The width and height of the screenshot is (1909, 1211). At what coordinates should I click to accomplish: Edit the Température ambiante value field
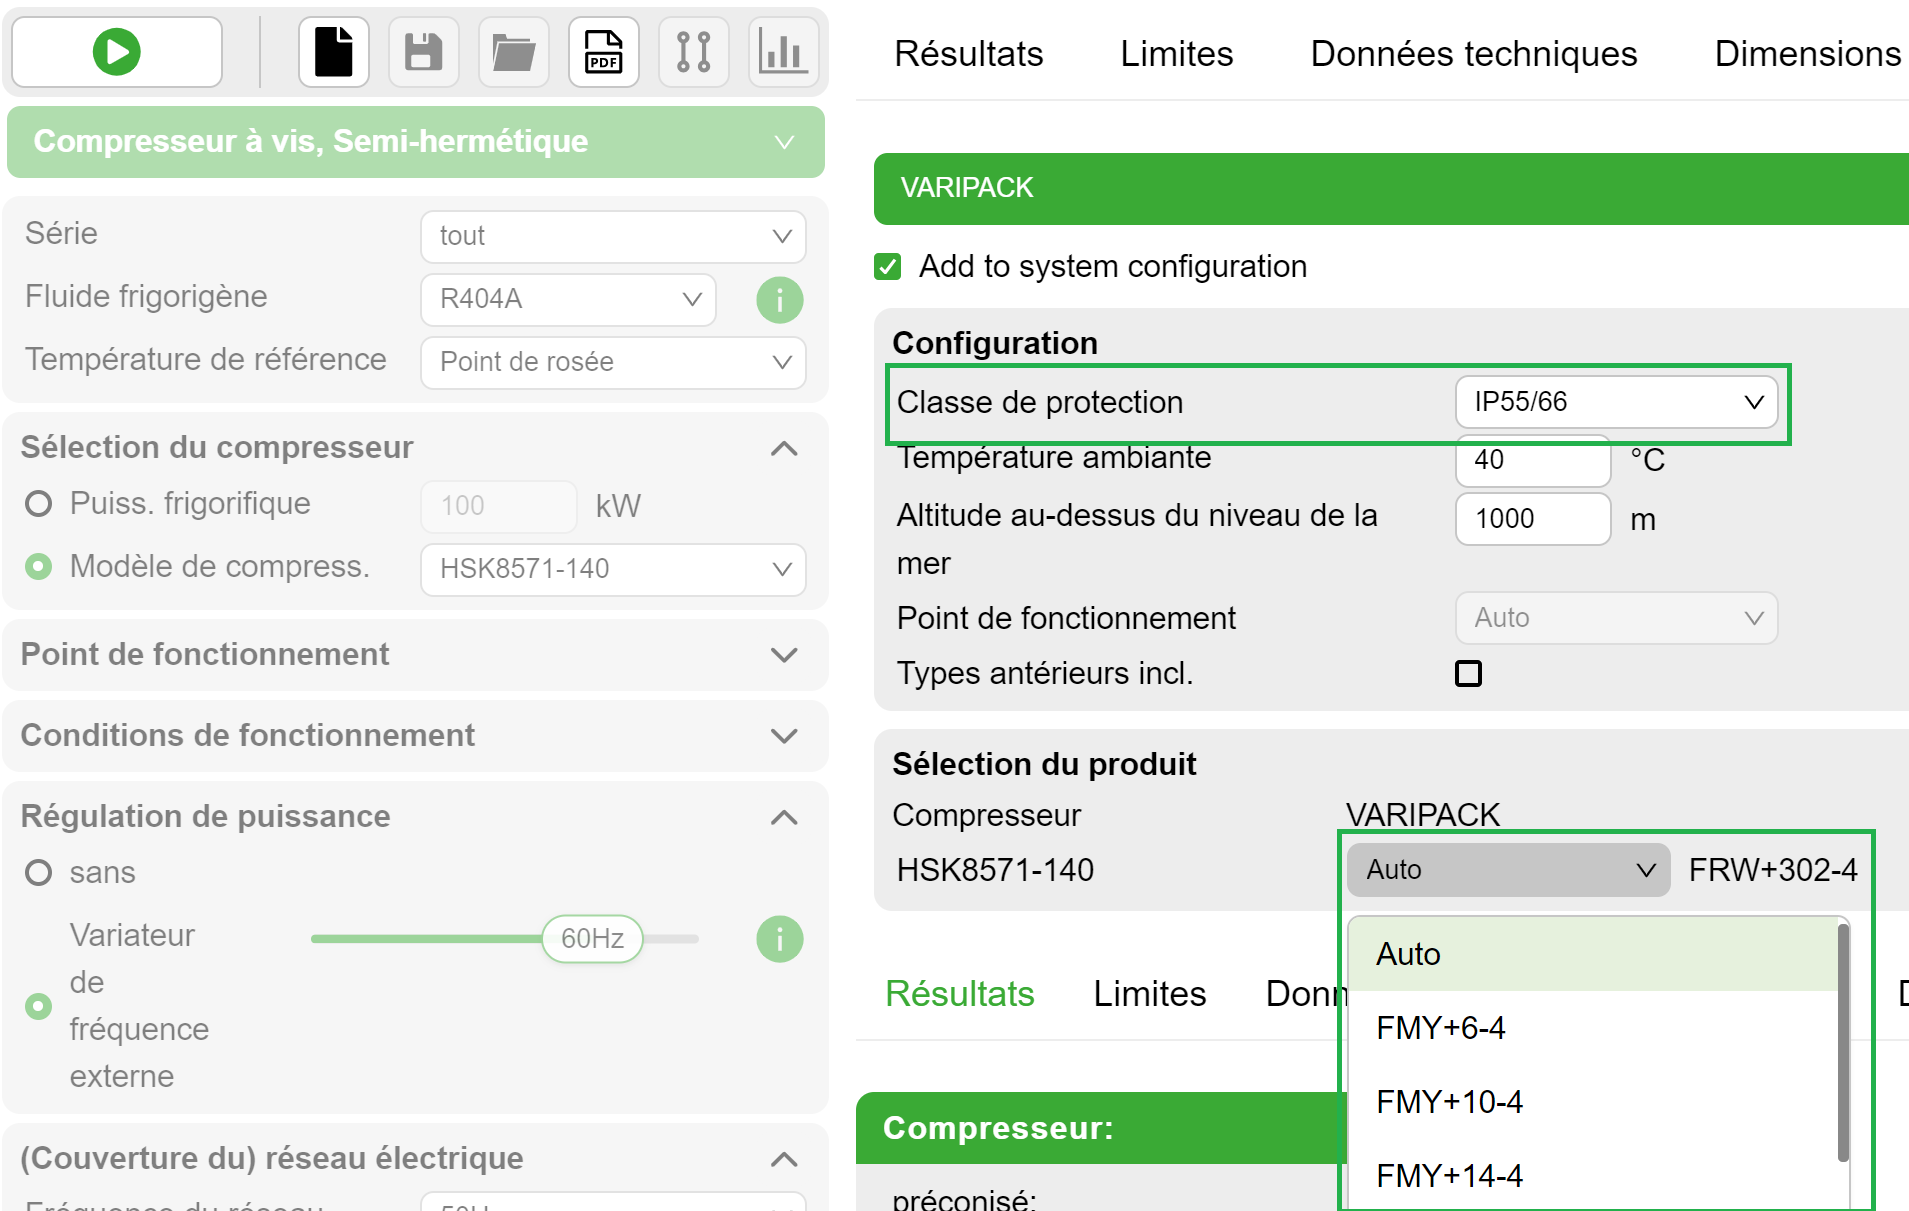point(1532,461)
